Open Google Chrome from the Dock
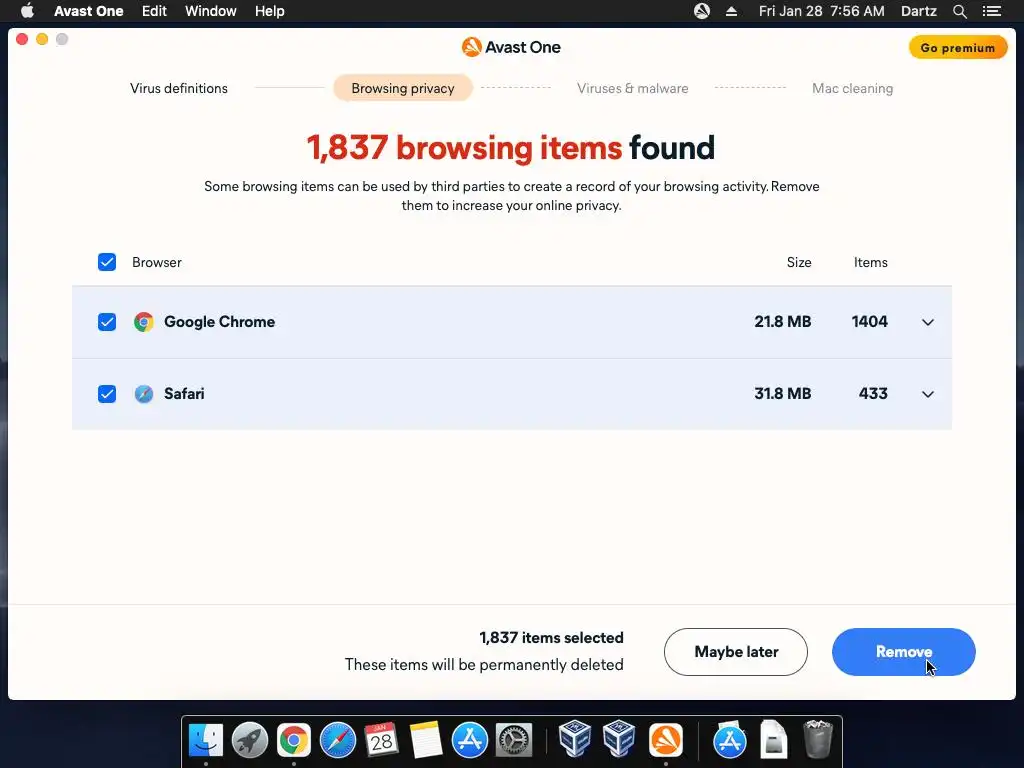The width and height of the screenshot is (1024, 768). point(294,741)
